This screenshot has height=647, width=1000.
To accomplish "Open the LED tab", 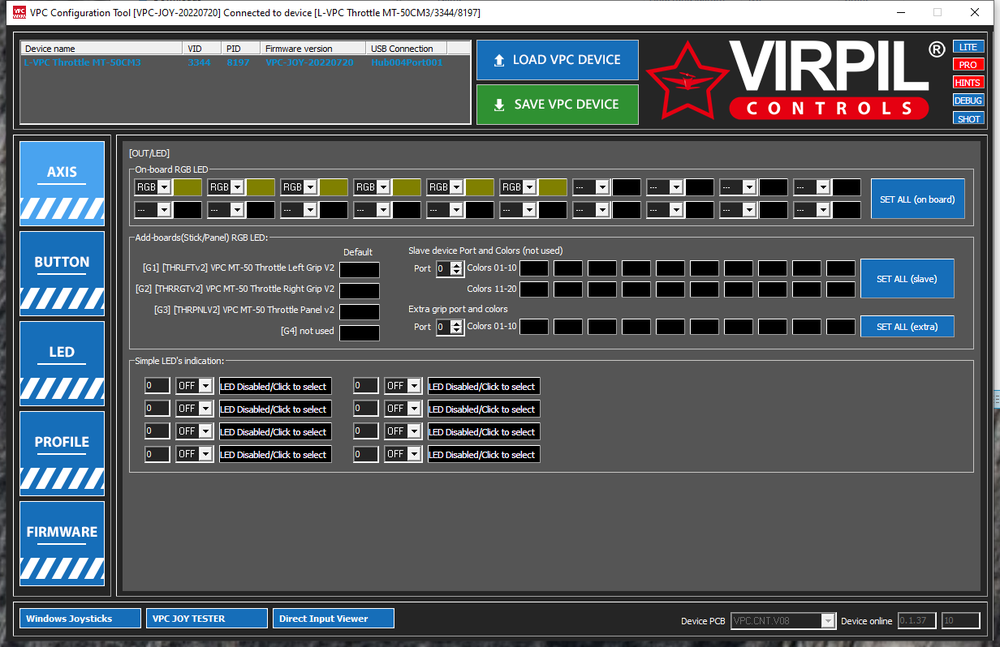I will pos(62,364).
